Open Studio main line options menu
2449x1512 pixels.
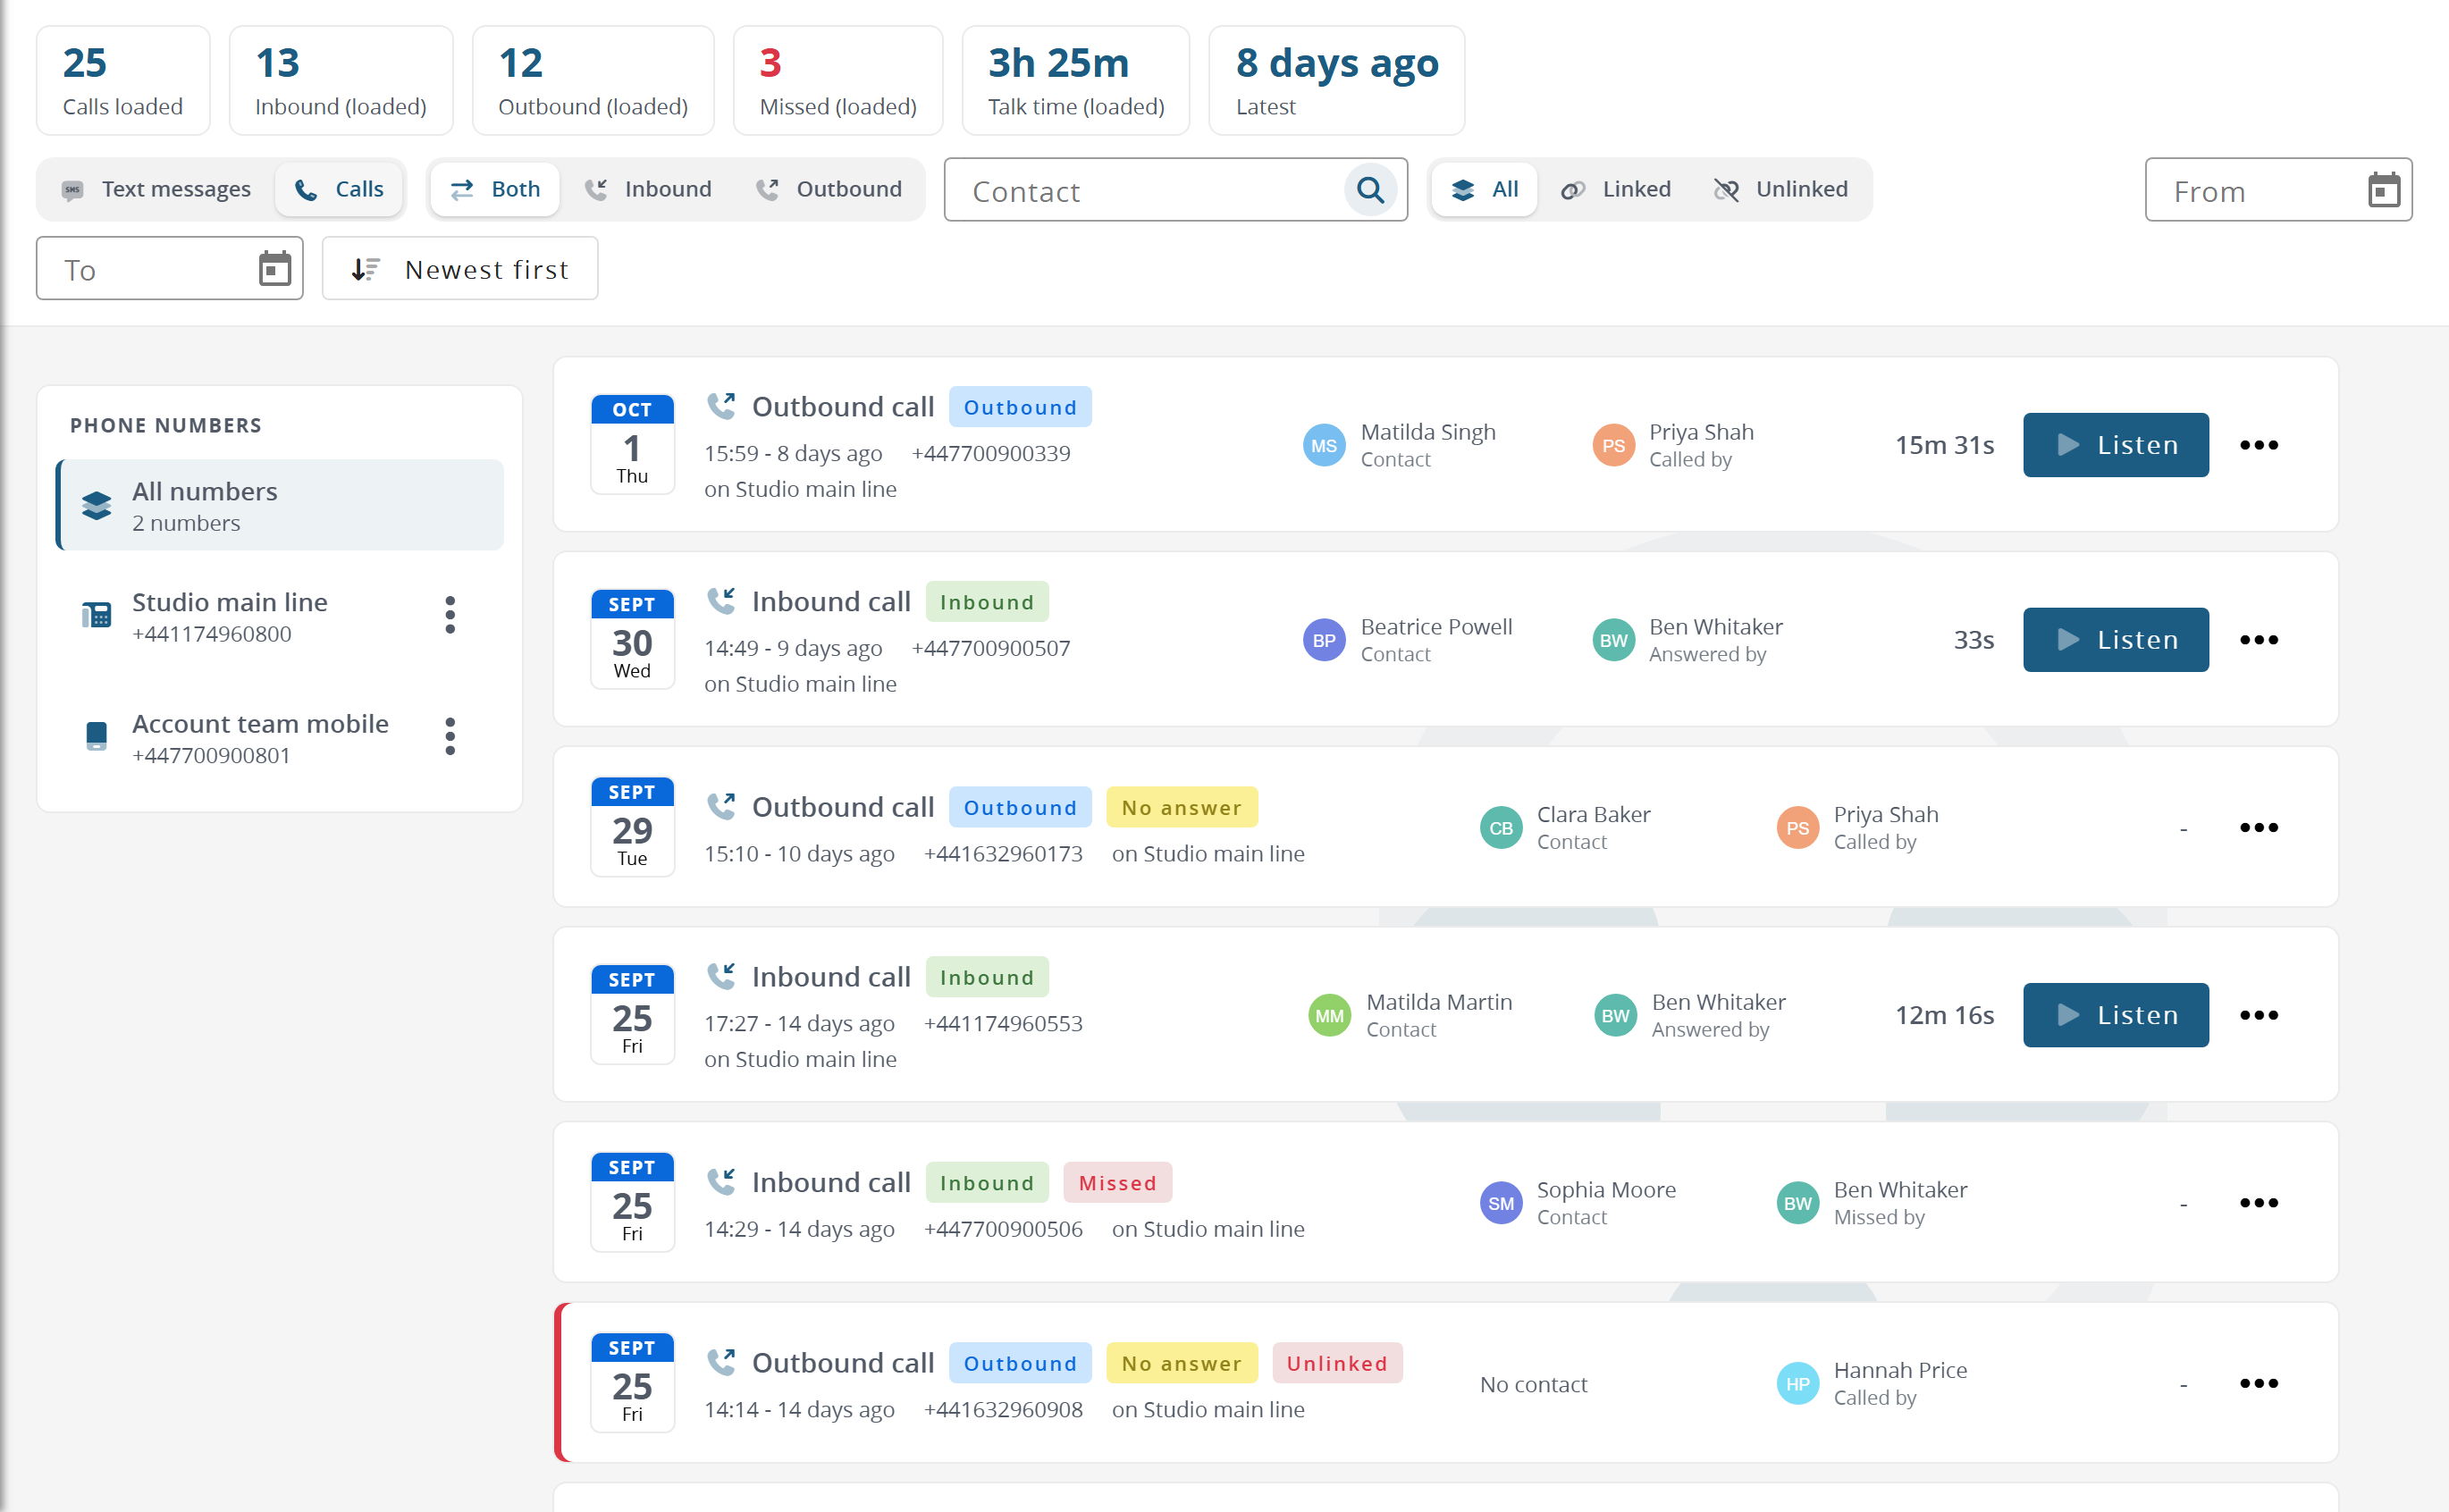point(450,615)
